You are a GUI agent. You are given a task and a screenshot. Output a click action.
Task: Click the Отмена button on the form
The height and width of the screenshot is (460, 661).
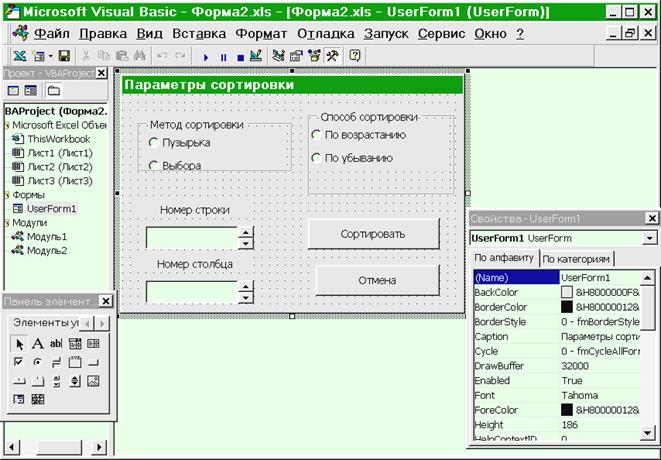click(x=377, y=280)
